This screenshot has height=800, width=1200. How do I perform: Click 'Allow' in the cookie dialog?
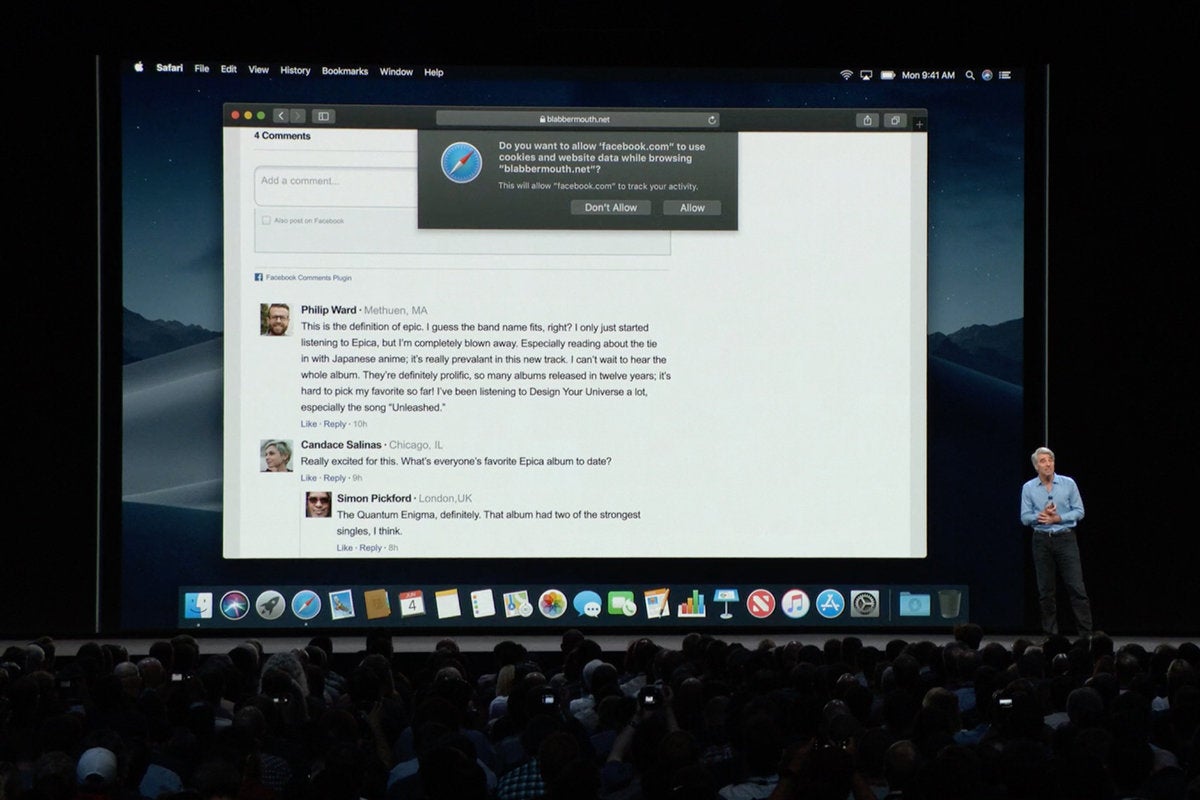[x=692, y=208]
